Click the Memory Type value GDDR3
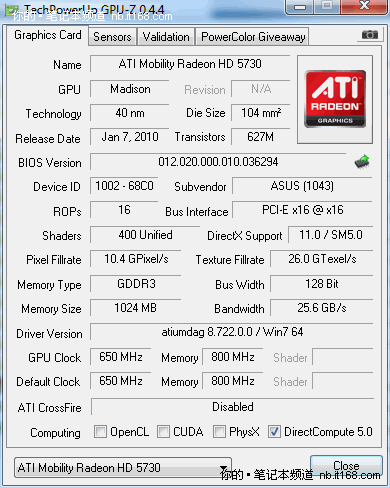This screenshot has width=390, height=488. (136, 284)
